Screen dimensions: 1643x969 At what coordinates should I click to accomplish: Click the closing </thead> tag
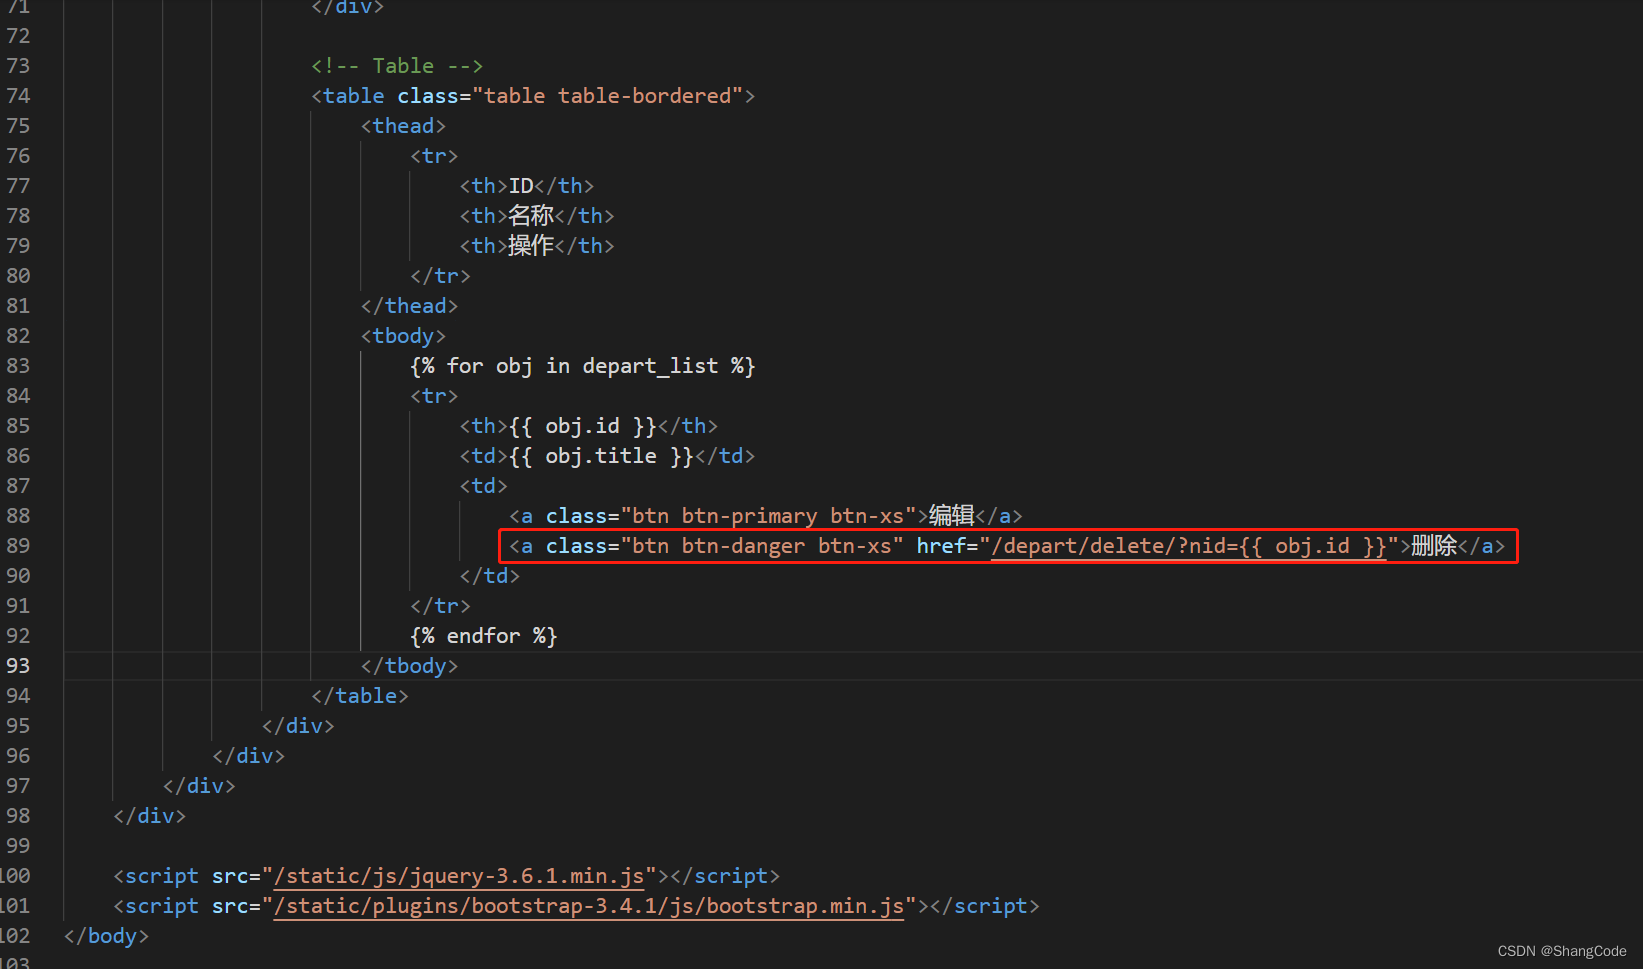(409, 306)
